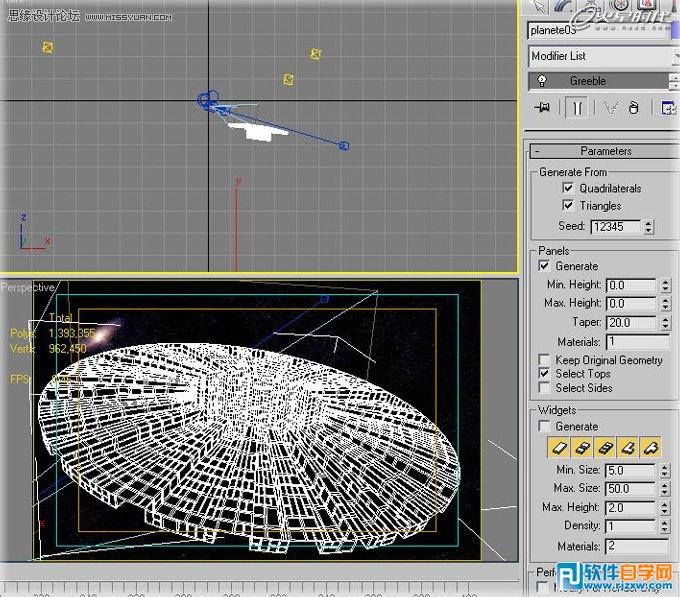Viewport: 680px width, 597px height.
Task: Select the second widget type icon
Action: click(582, 447)
